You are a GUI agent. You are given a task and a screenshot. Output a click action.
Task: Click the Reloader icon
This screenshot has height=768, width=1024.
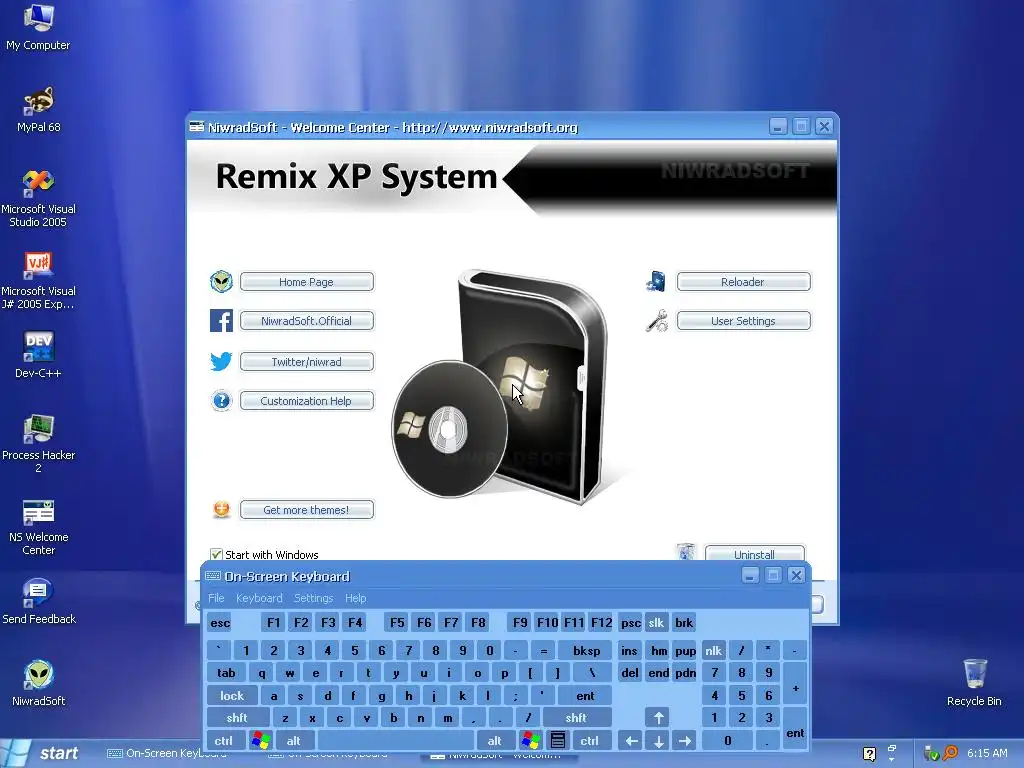[656, 281]
